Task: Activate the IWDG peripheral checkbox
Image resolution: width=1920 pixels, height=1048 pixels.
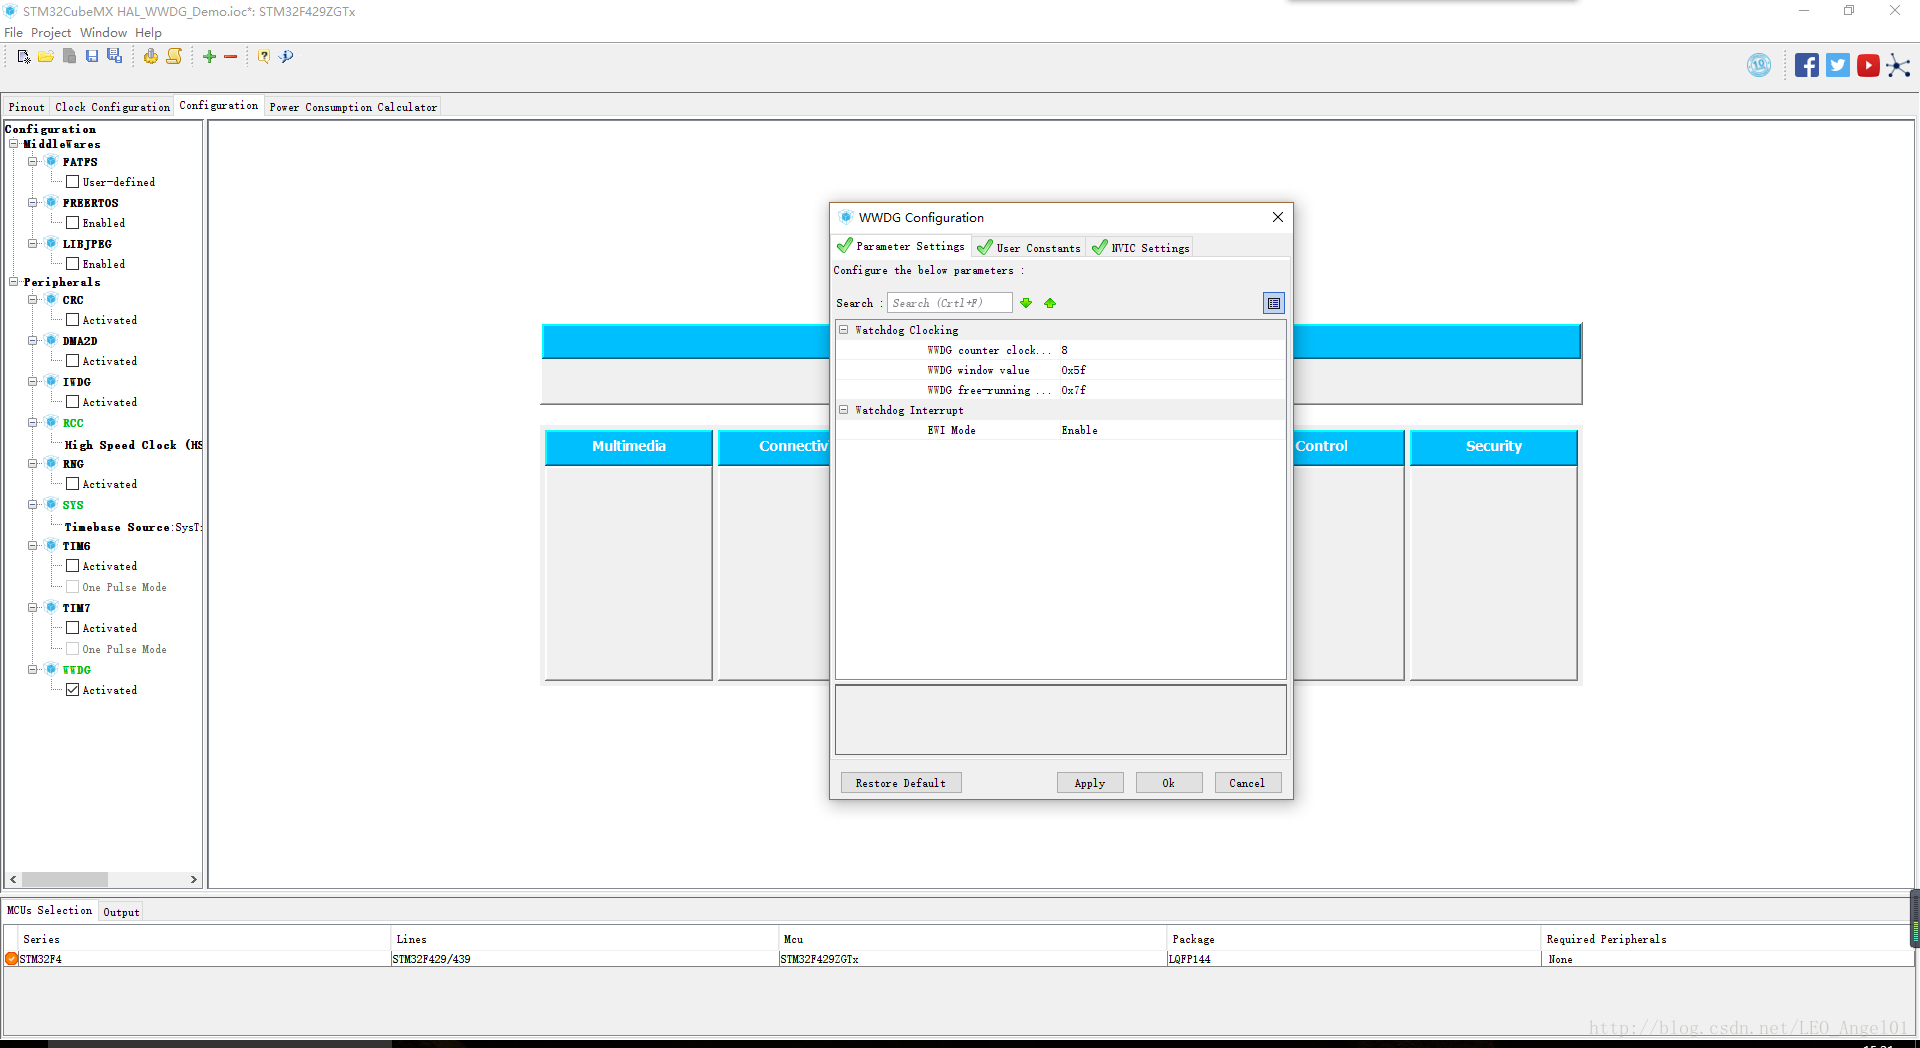Action: coord(72,402)
